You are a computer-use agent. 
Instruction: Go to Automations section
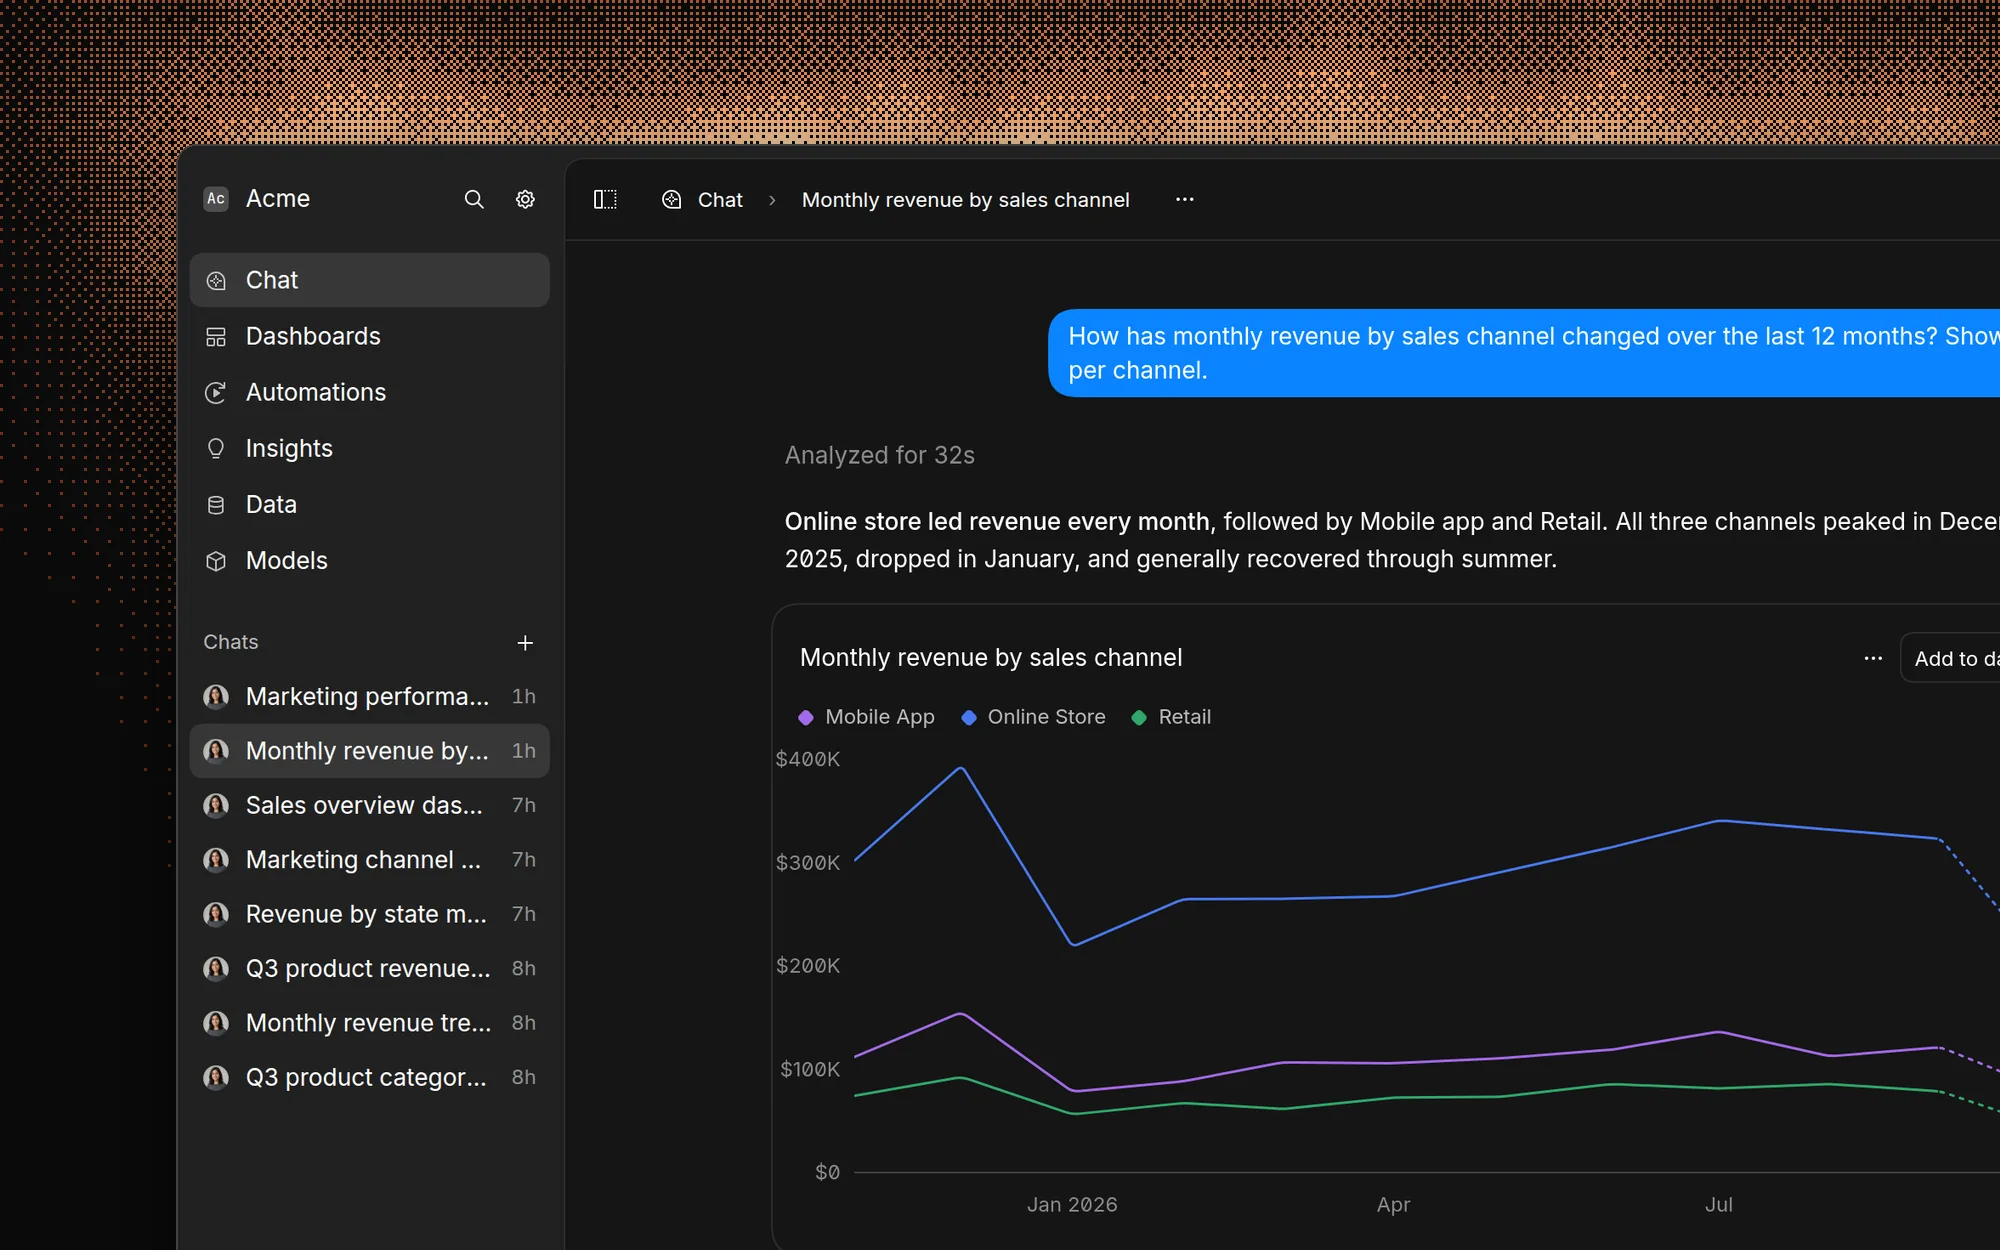370,392
